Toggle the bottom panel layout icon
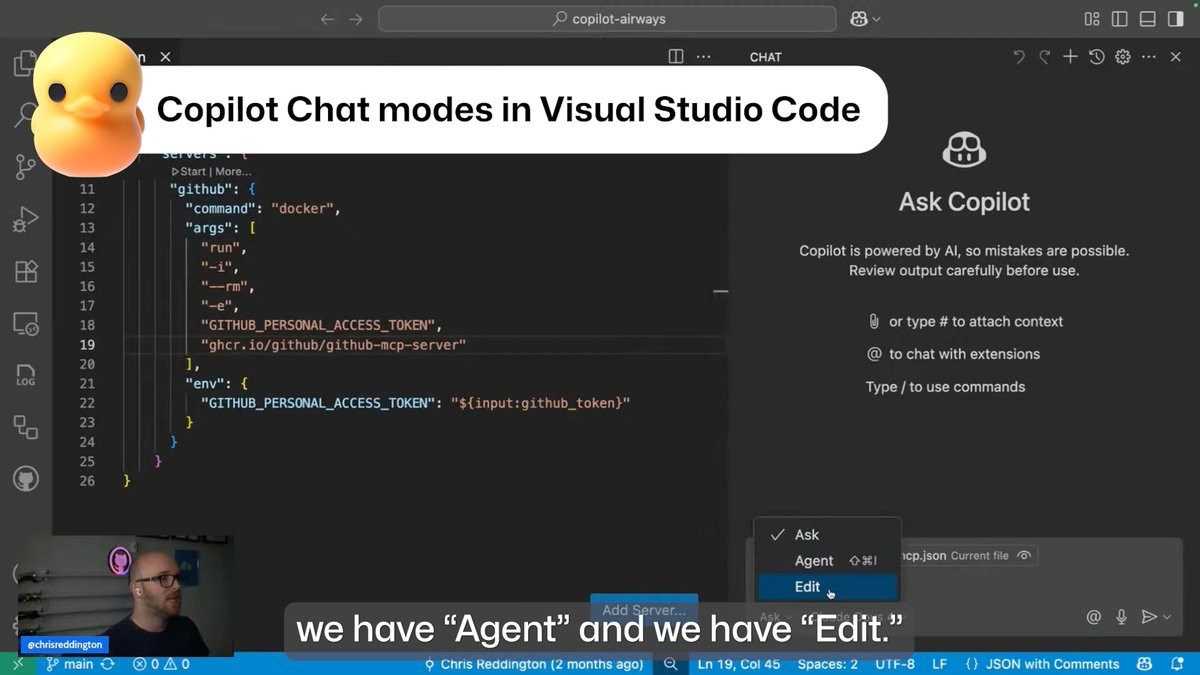This screenshot has height=675, width=1200. tap(1148, 18)
